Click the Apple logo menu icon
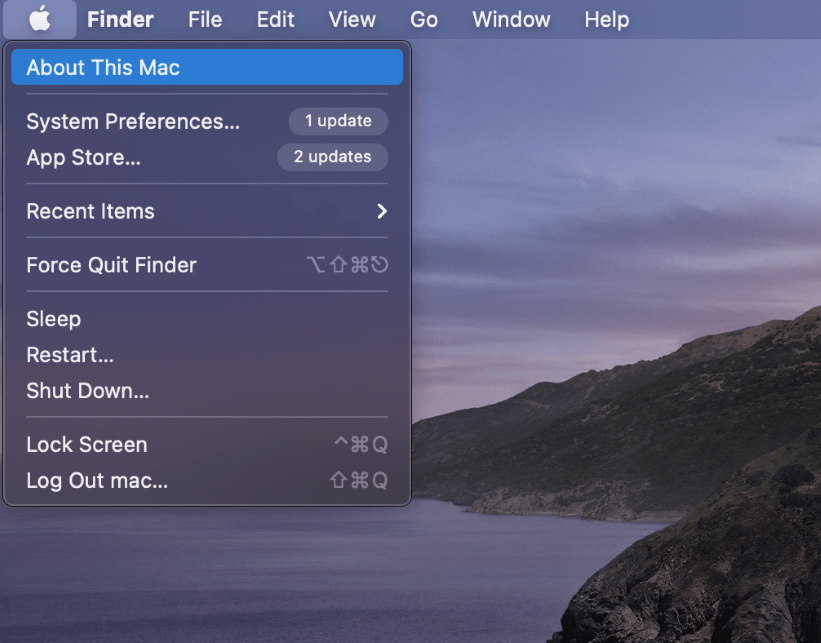 (x=40, y=19)
